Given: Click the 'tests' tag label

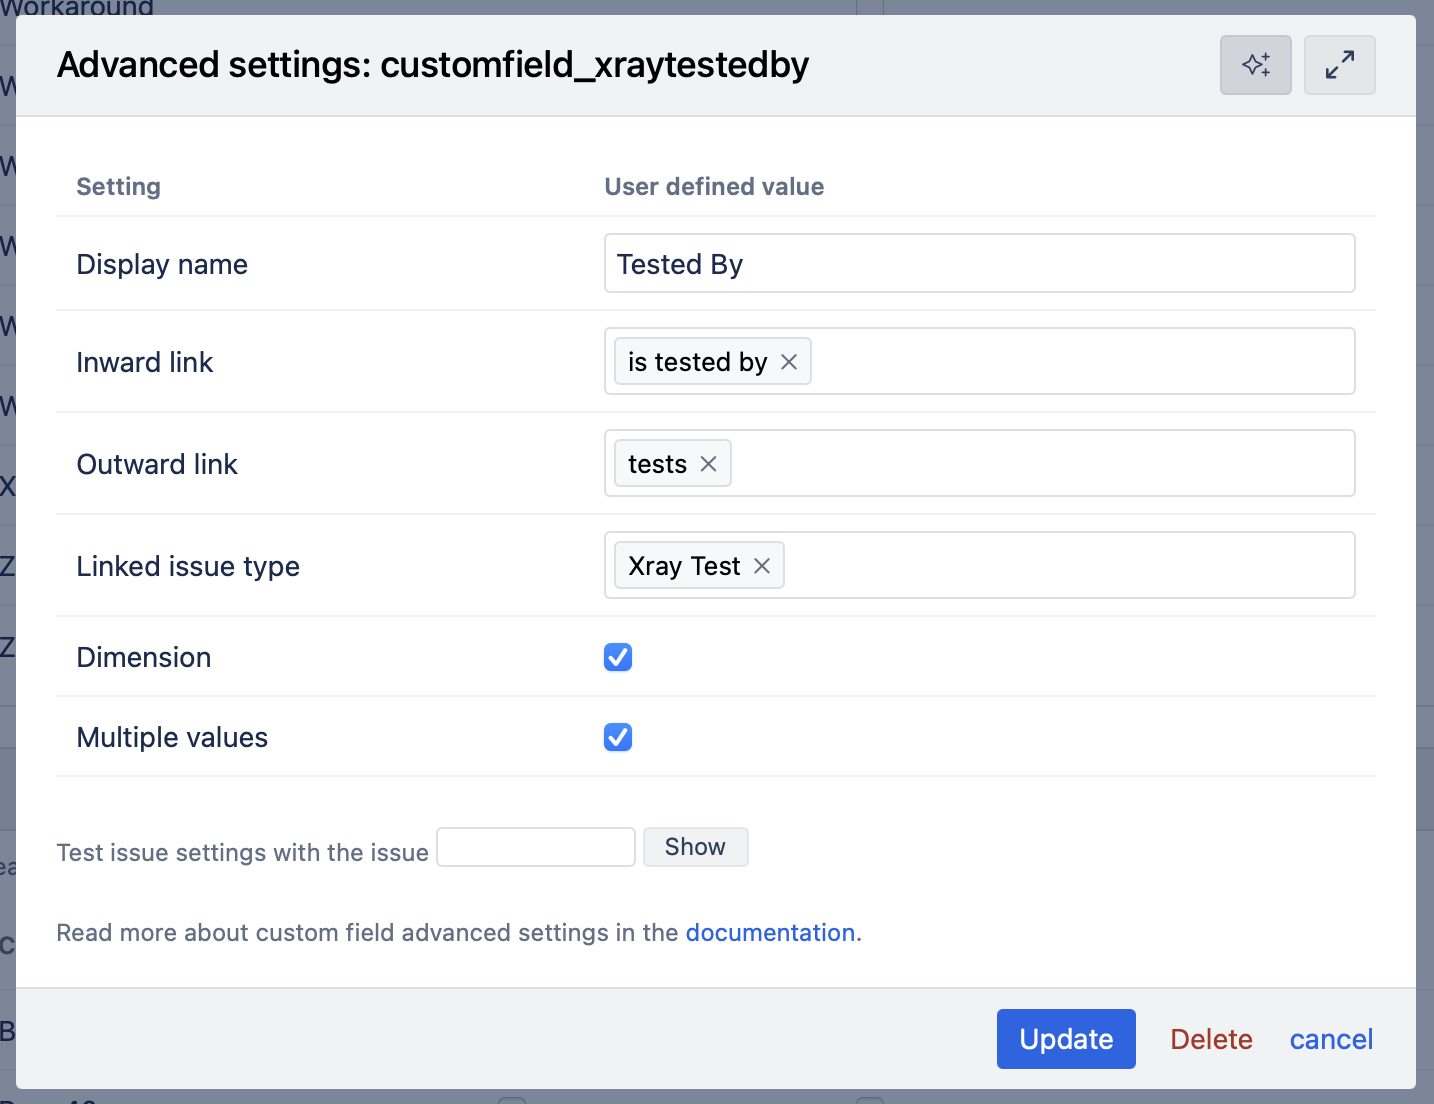Looking at the screenshot, I should [657, 464].
